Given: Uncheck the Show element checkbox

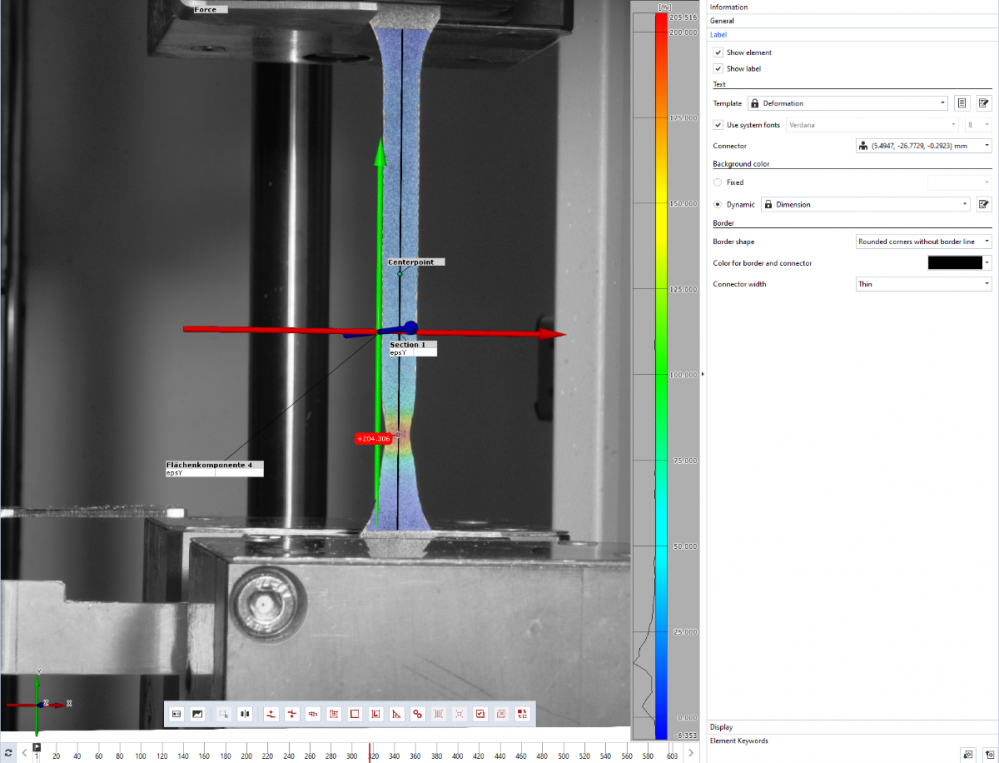Looking at the screenshot, I should 718,52.
